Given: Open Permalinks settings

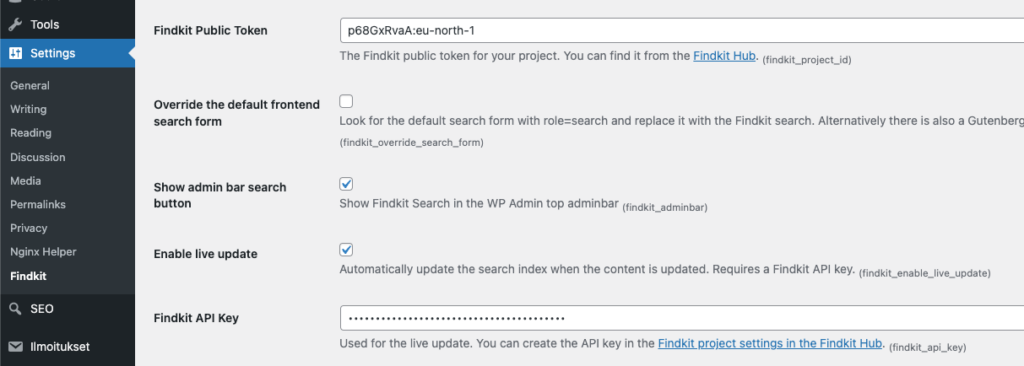Looking at the screenshot, I should (38, 204).
